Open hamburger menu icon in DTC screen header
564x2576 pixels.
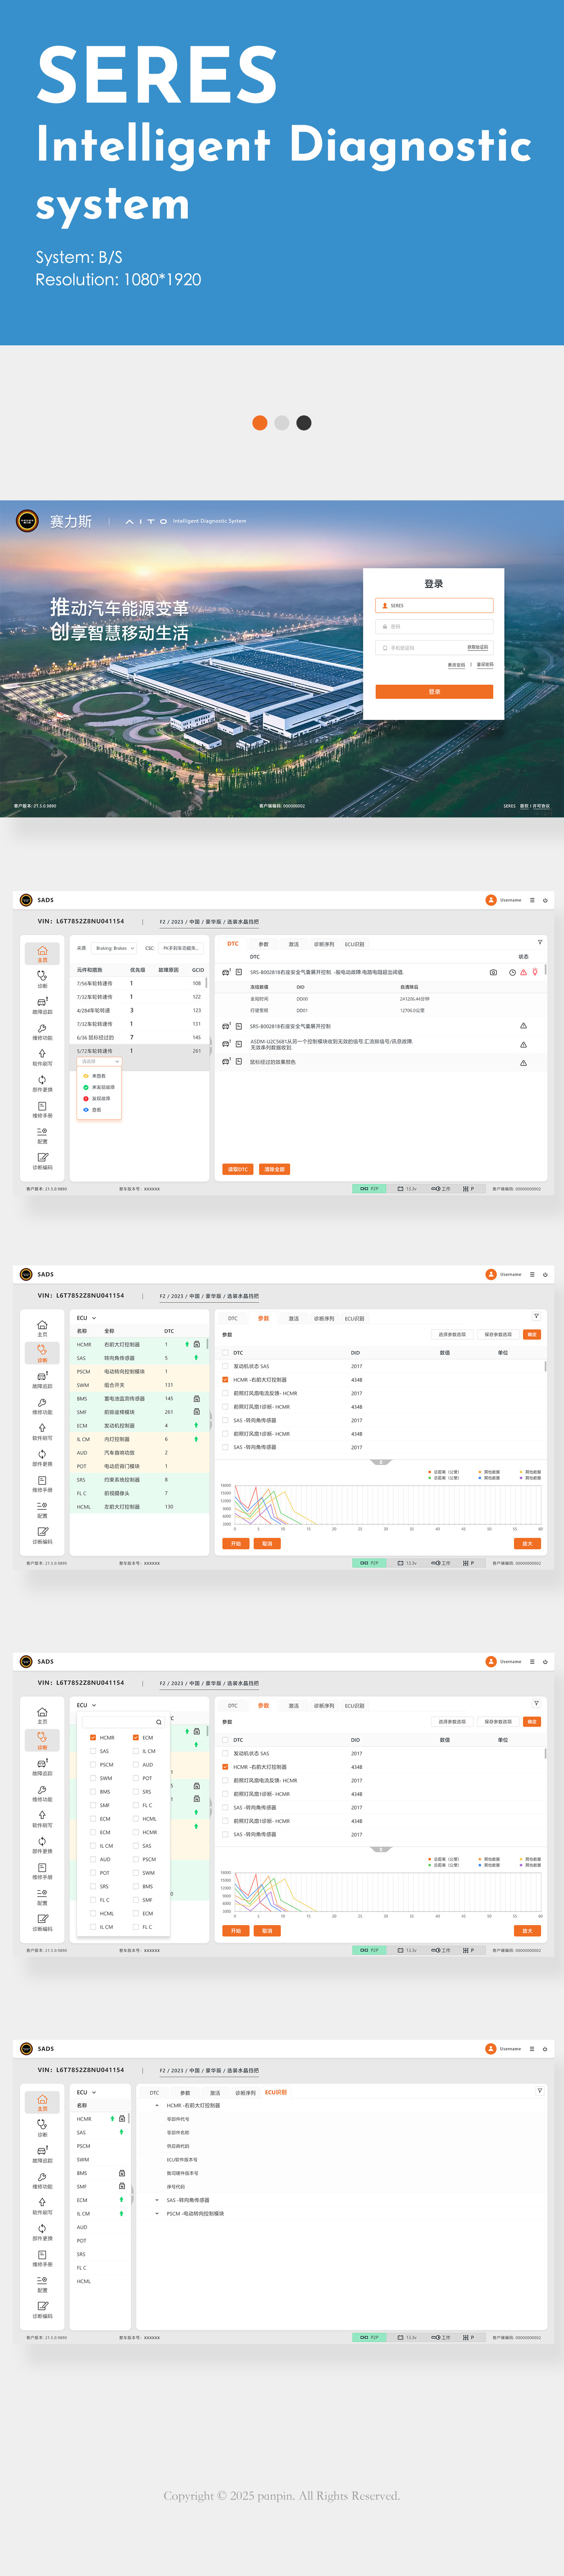[532, 900]
